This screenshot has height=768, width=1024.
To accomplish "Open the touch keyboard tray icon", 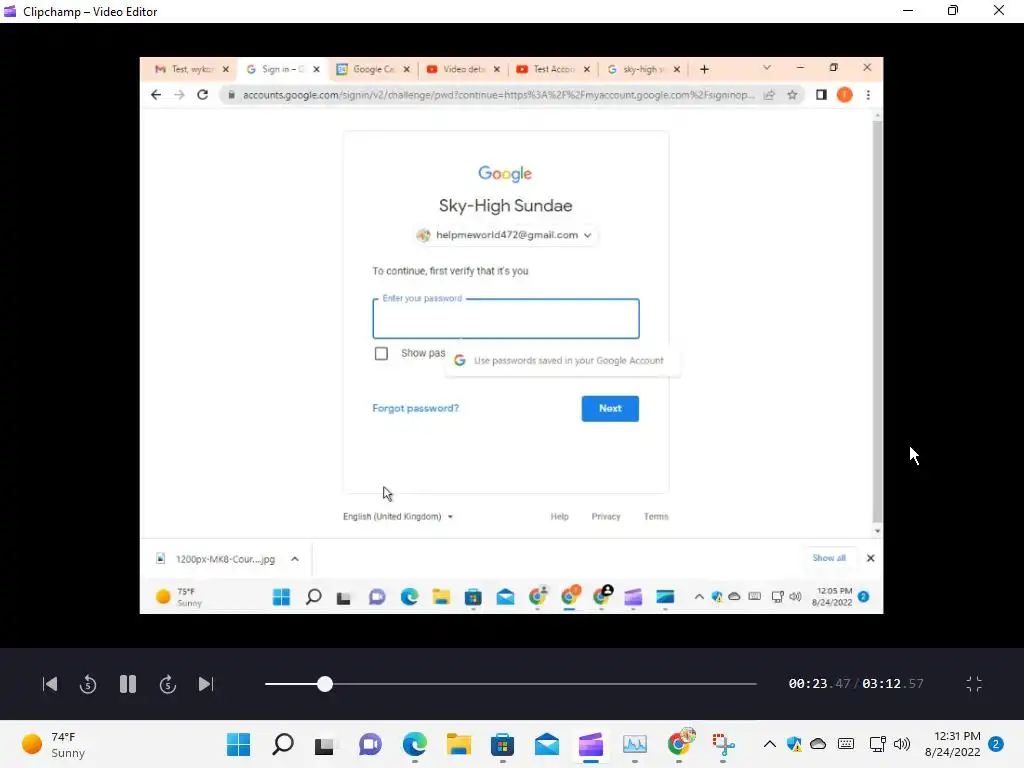I will click(846, 744).
